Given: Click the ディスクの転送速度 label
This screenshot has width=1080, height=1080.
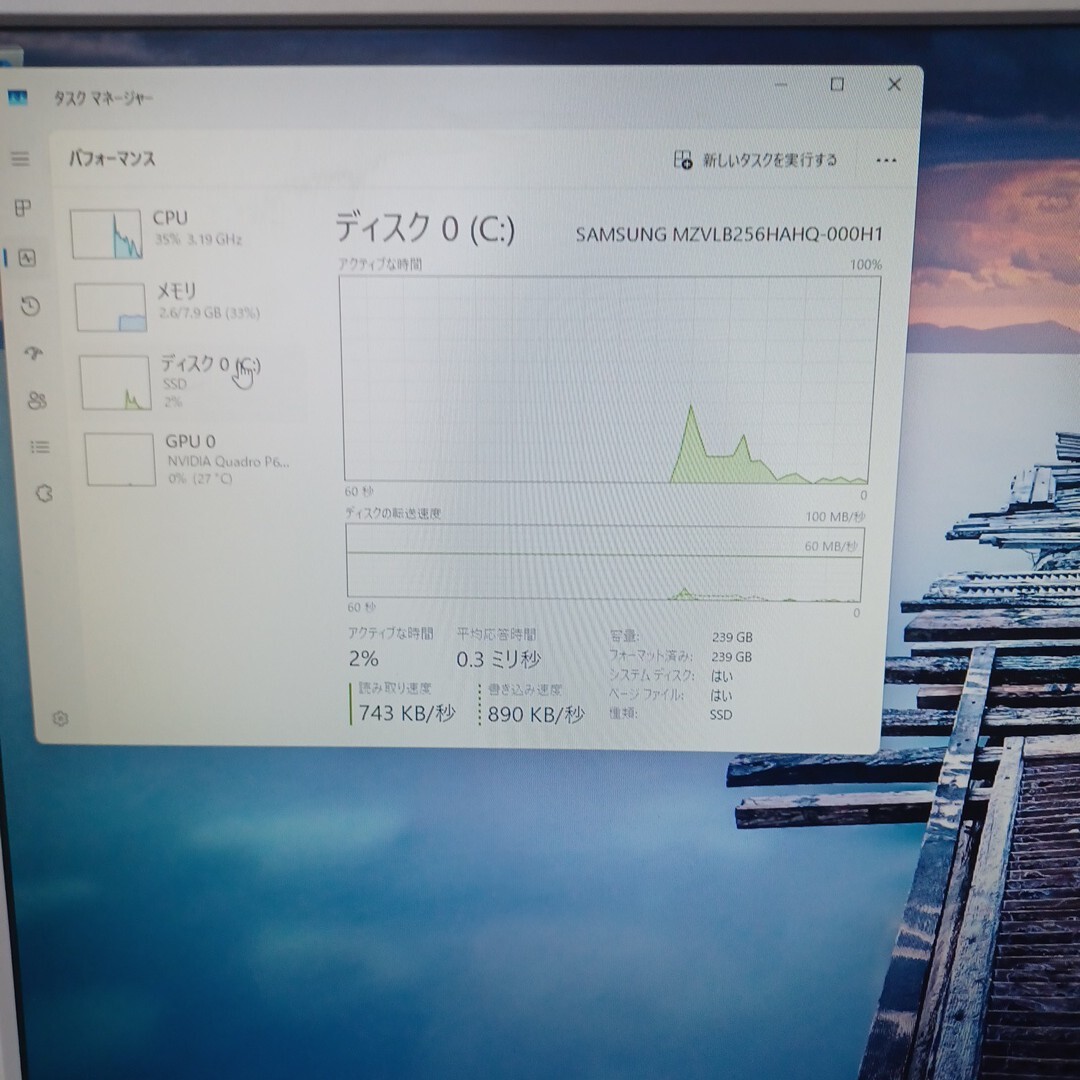Looking at the screenshot, I should click(x=393, y=513).
